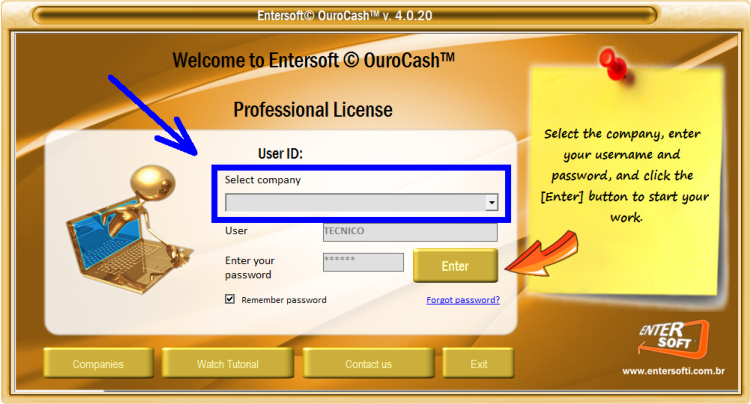Click the Exit button
Image resolution: width=751 pixels, height=404 pixels.
coord(478,364)
